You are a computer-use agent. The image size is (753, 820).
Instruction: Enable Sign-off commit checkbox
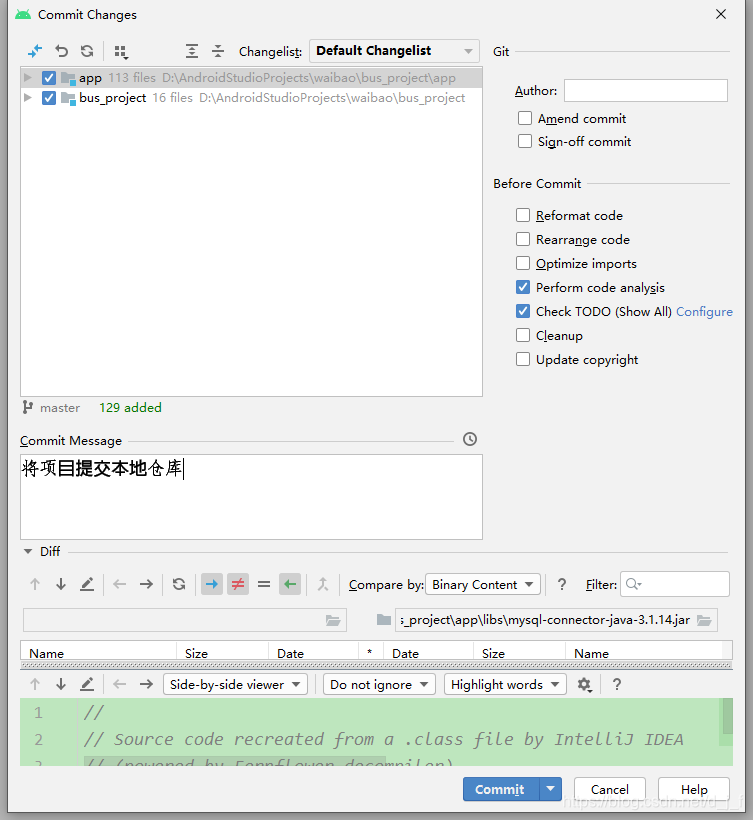(x=524, y=141)
